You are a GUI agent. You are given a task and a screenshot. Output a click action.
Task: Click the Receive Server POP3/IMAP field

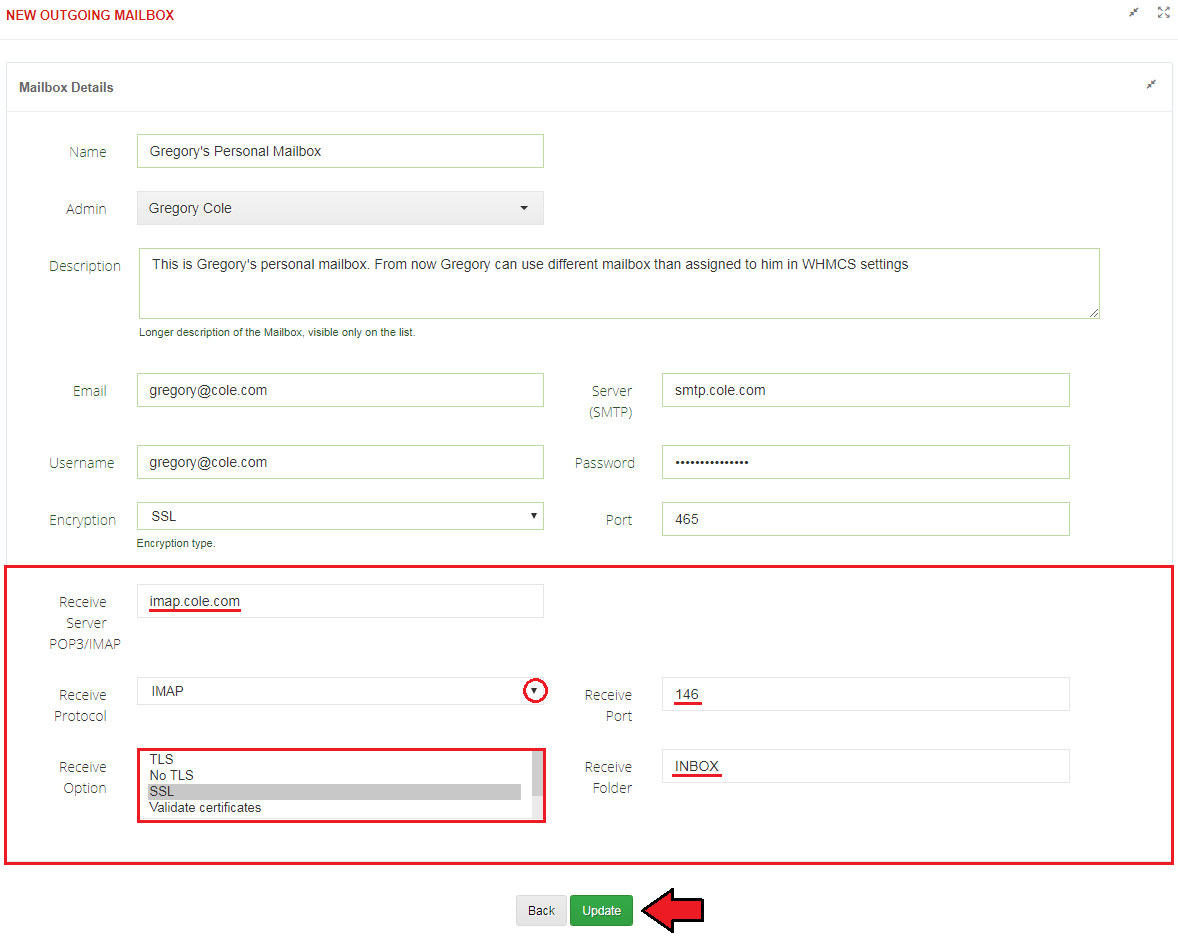pos(340,601)
